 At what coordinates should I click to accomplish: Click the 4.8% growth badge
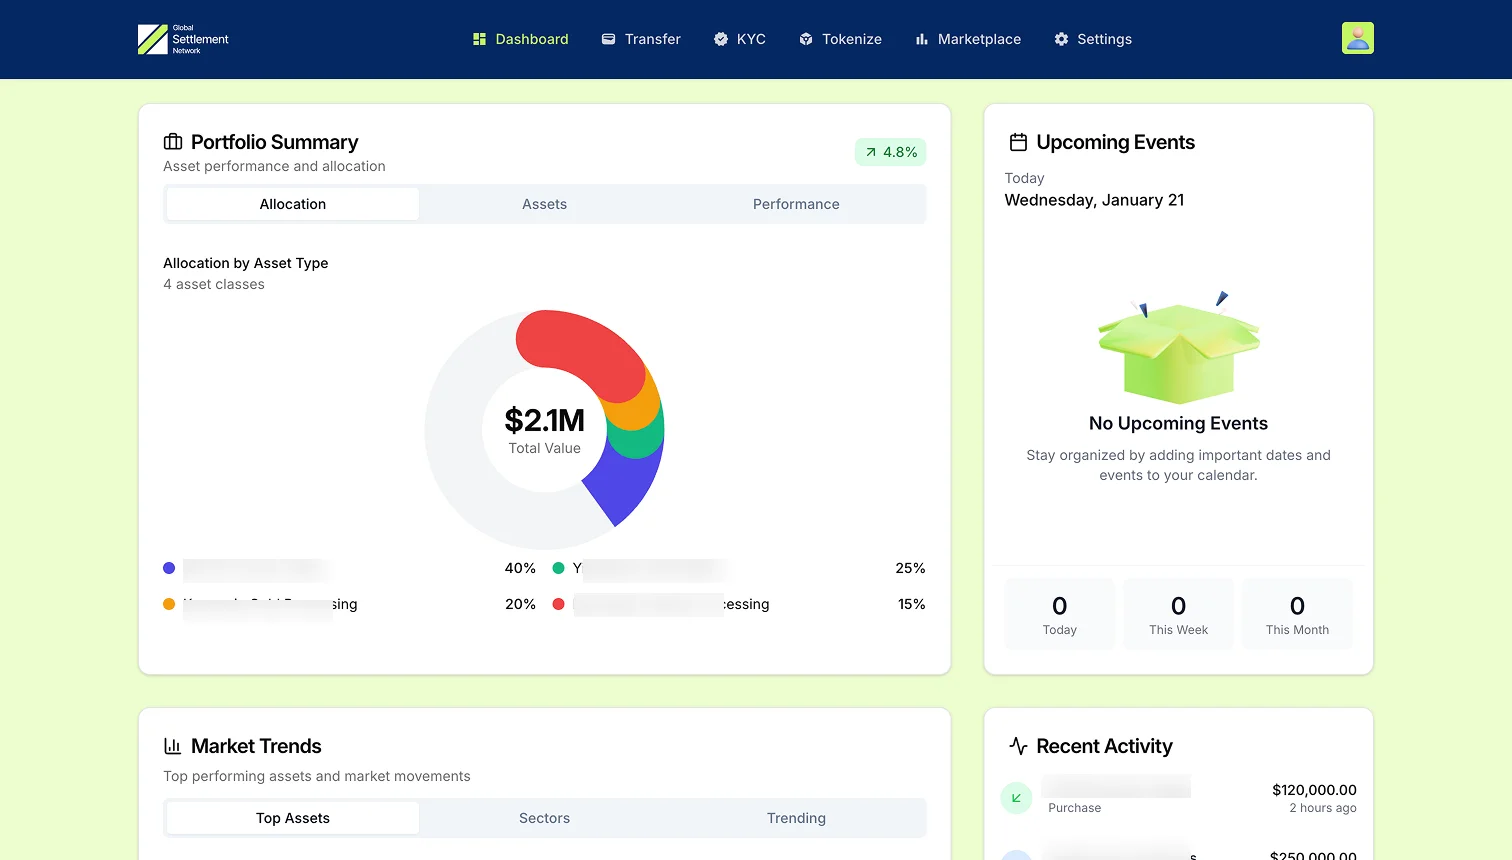(x=891, y=152)
